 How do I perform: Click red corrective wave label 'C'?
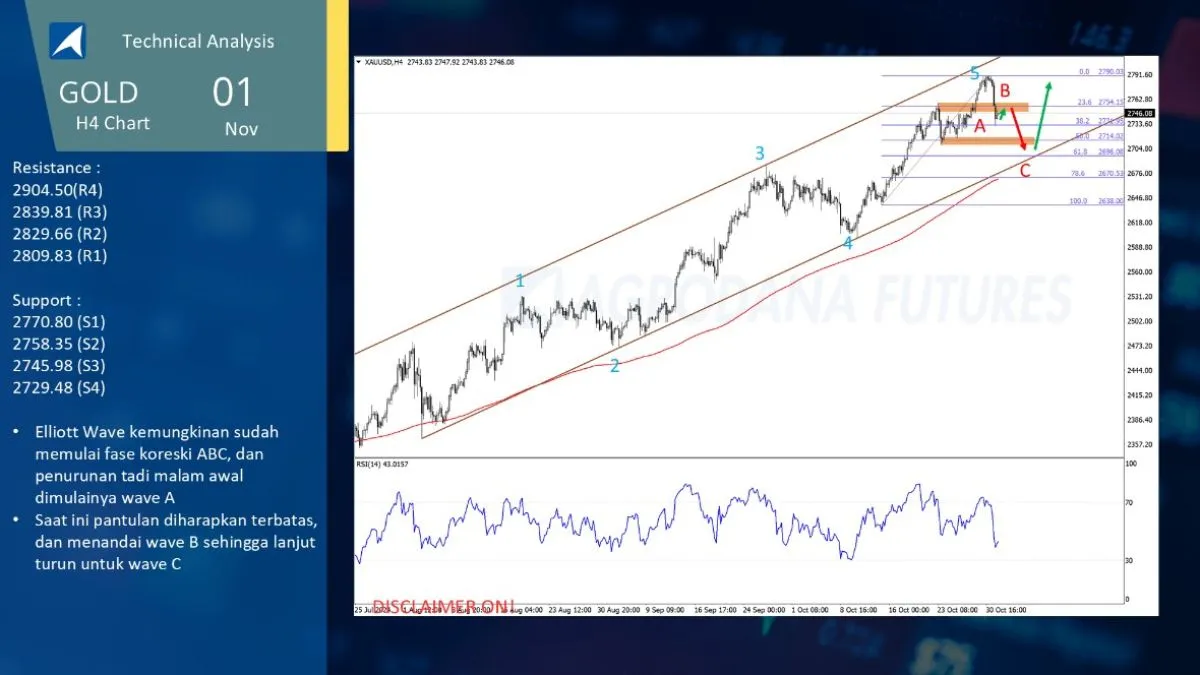(x=1025, y=171)
